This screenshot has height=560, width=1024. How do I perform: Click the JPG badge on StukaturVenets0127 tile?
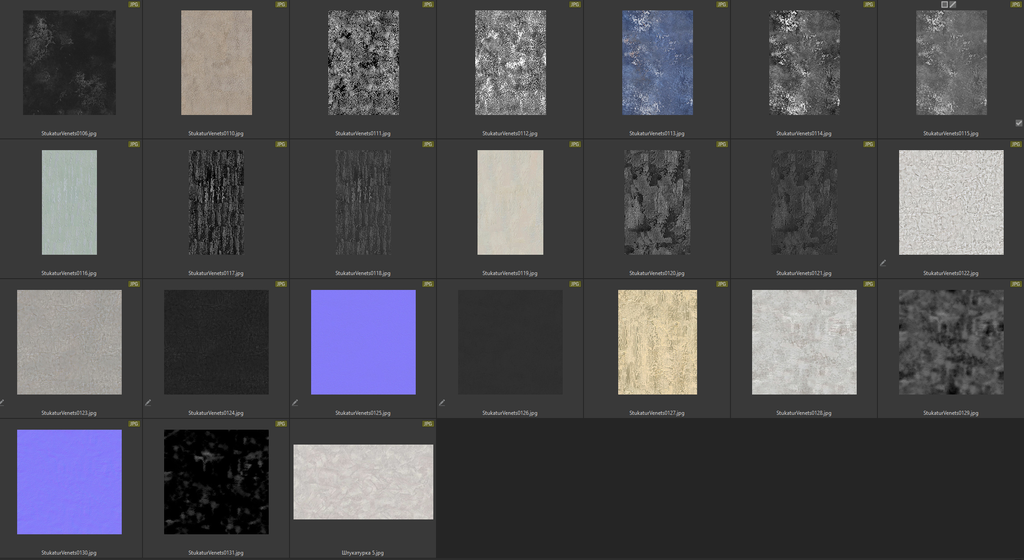(722, 284)
